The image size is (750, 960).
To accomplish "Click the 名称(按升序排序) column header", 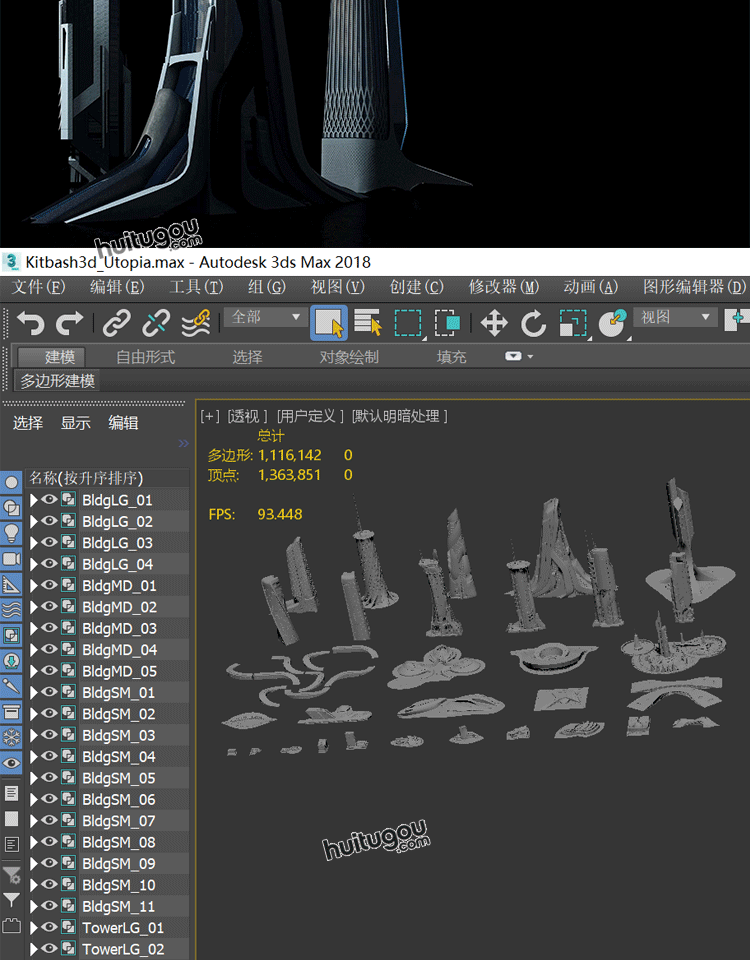I will coord(86,478).
